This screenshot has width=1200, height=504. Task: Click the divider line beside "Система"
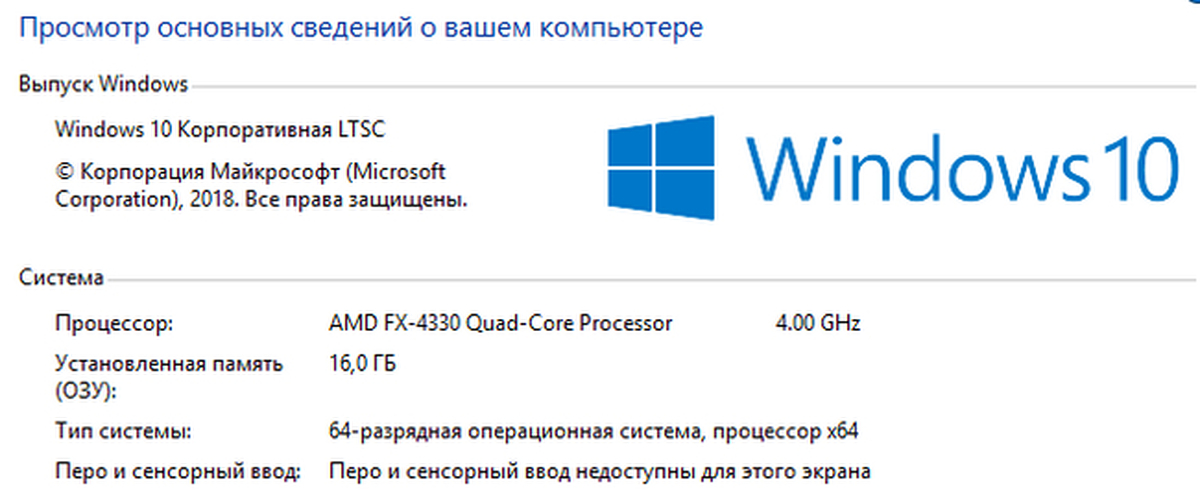pyautogui.click(x=650, y=279)
